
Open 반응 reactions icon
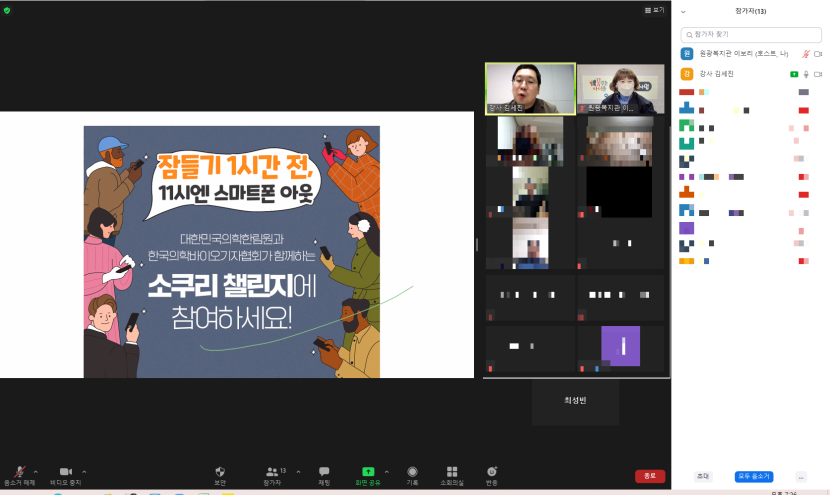tap(492, 472)
